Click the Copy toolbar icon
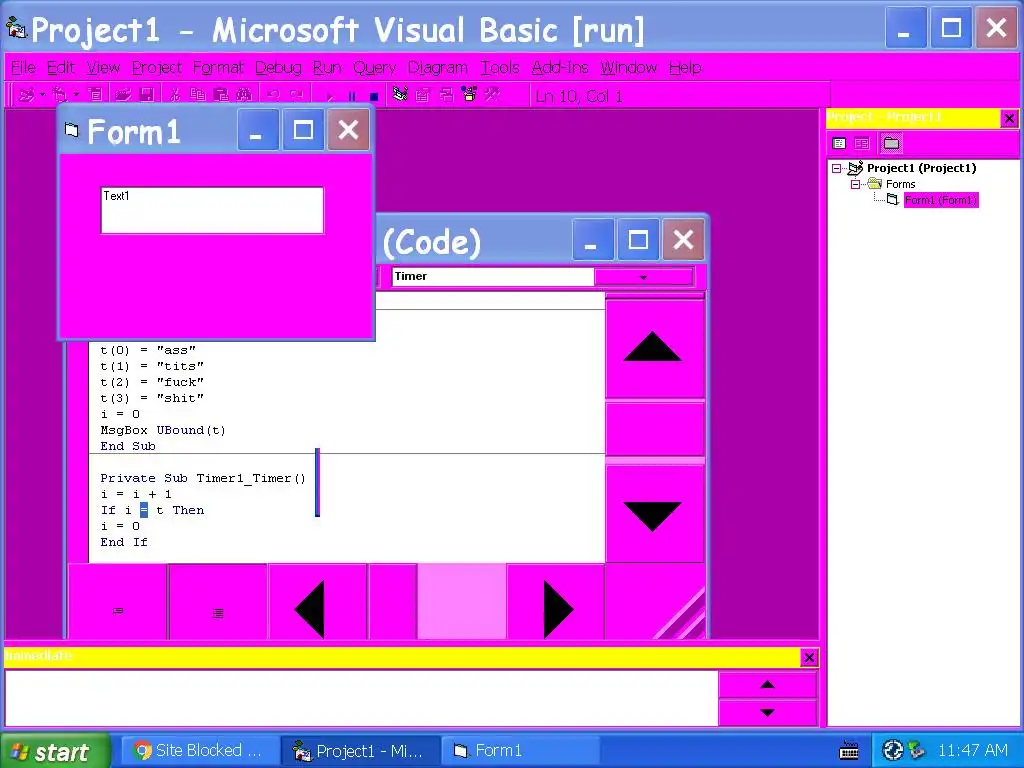1024x768 pixels. (197, 95)
